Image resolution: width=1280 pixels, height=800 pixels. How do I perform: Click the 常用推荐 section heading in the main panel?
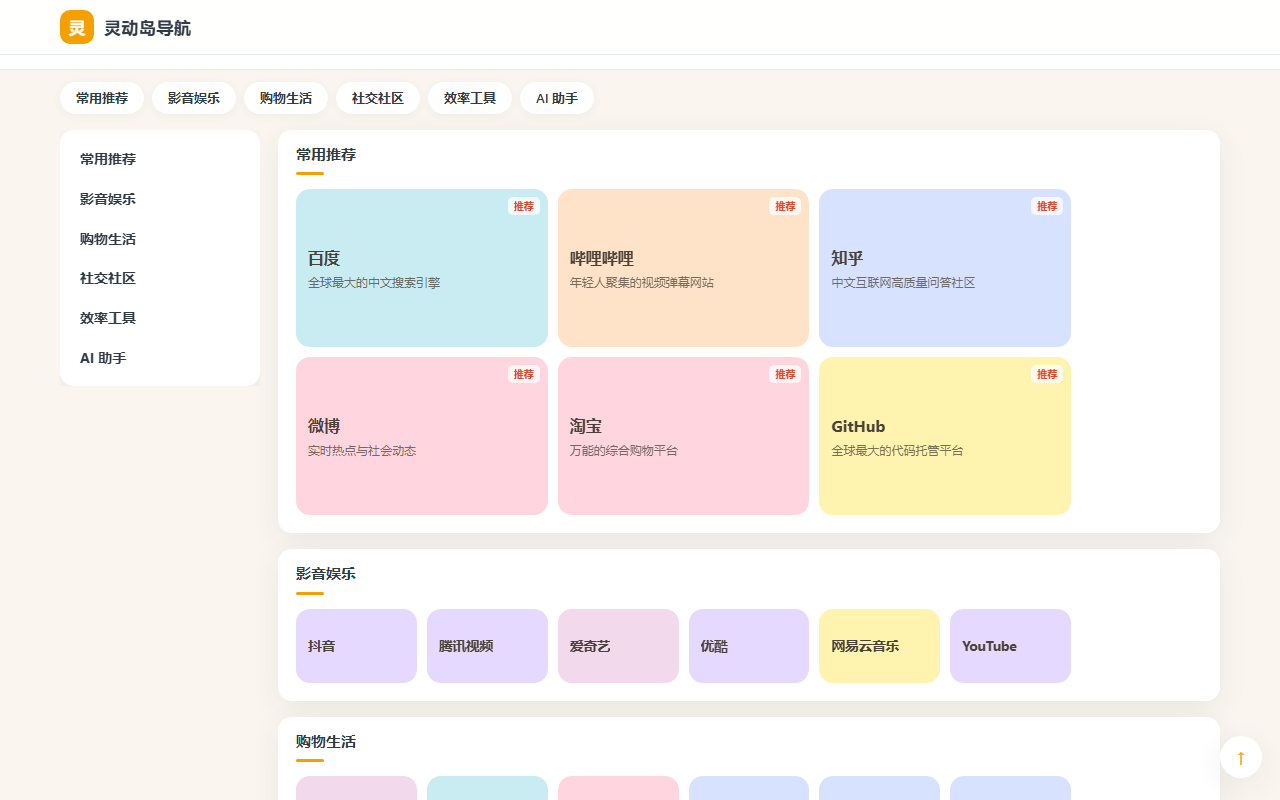tap(326, 155)
